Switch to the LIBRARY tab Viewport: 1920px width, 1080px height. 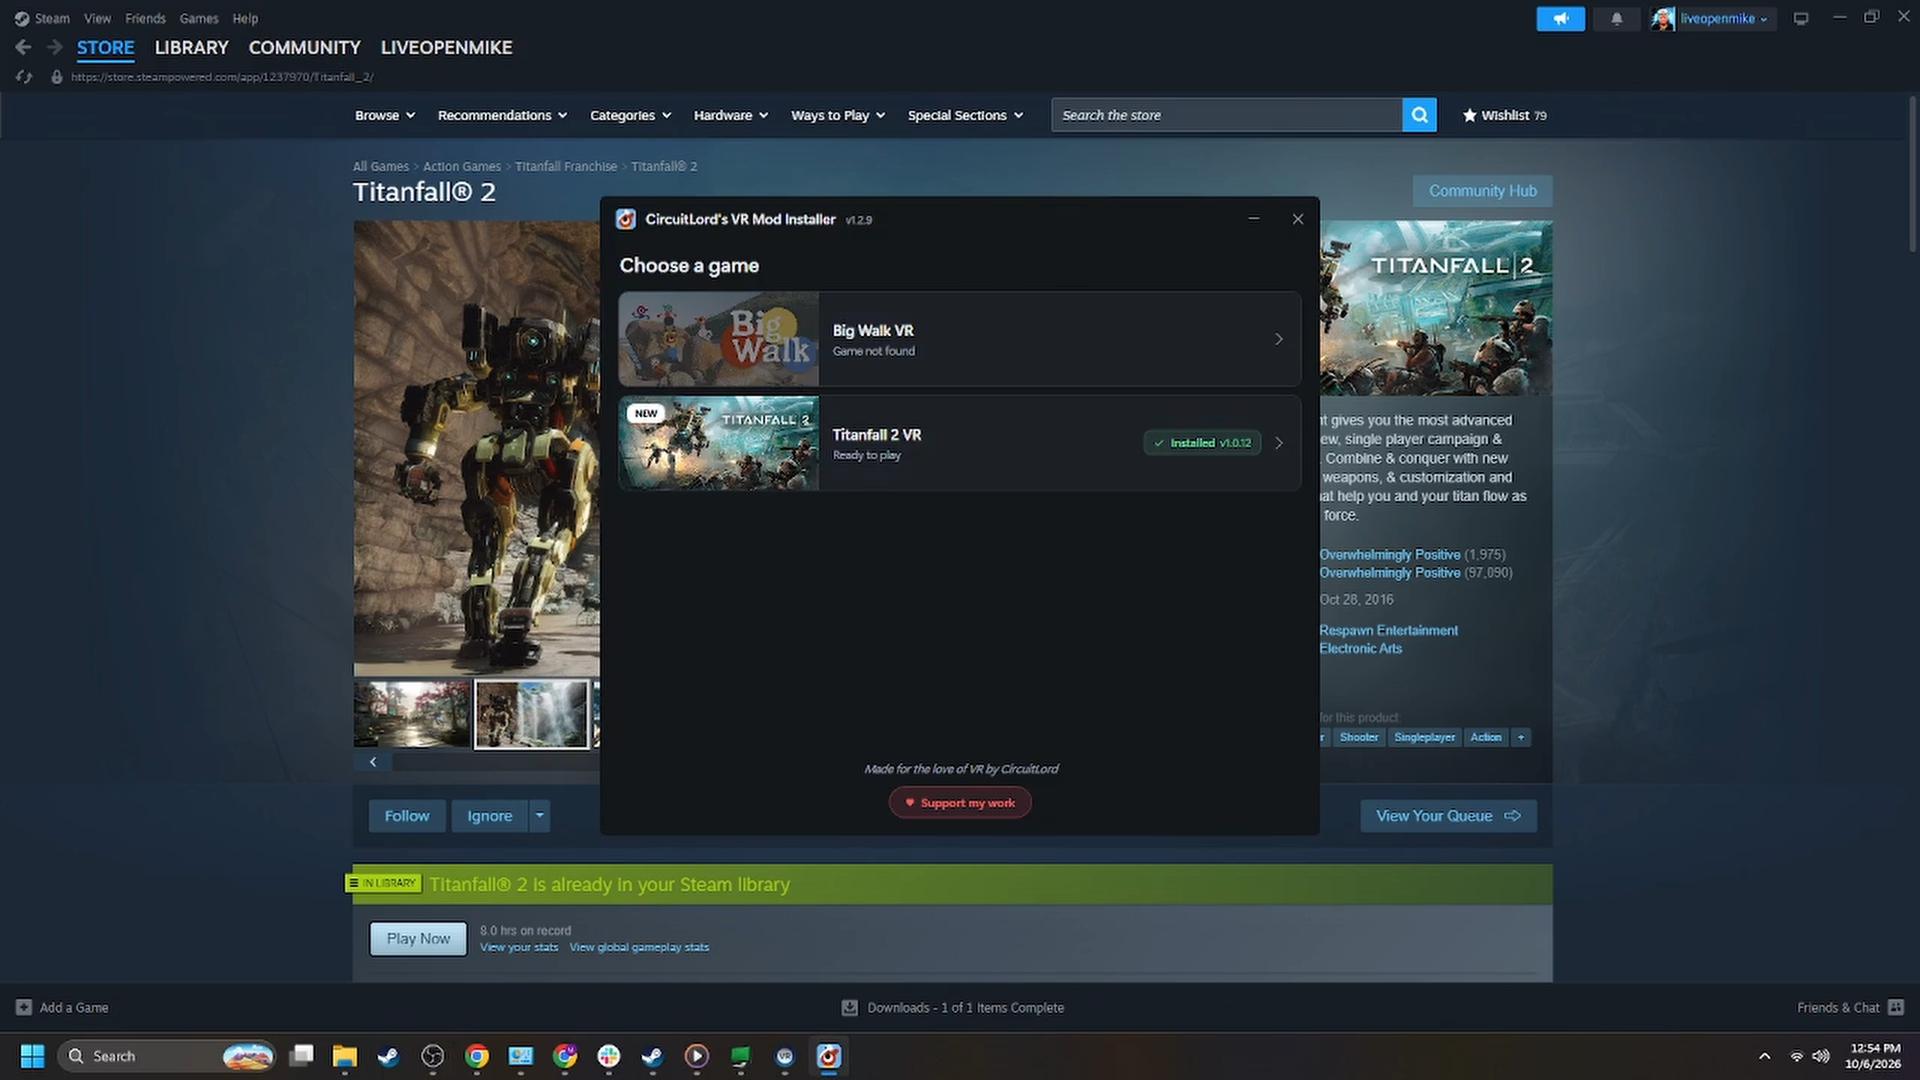pyautogui.click(x=191, y=47)
